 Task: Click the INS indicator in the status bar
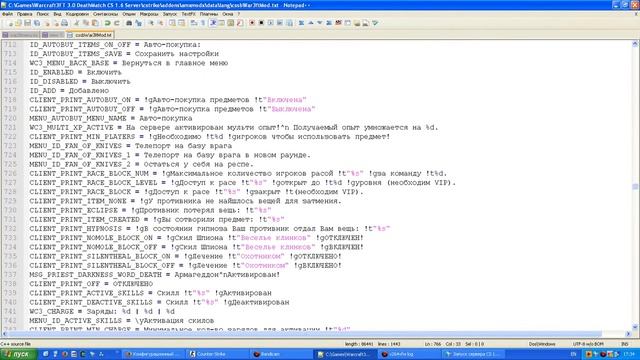click(x=624, y=344)
